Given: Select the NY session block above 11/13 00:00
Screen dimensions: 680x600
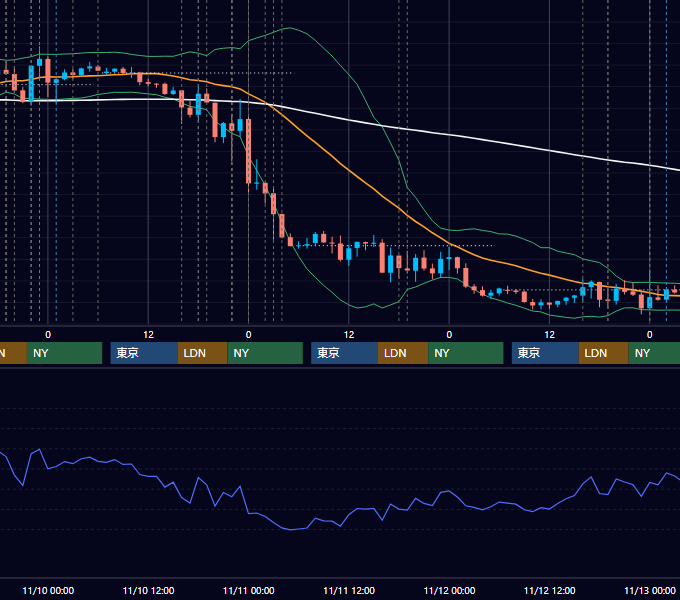Looking at the screenshot, I should click(x=654, y=353).
